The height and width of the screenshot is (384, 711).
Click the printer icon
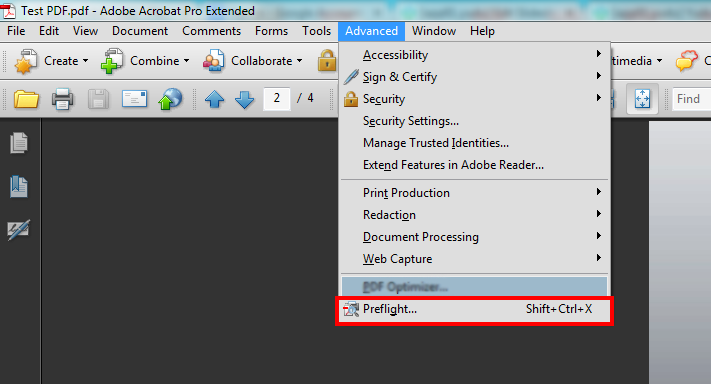click(x=62, y=99)
